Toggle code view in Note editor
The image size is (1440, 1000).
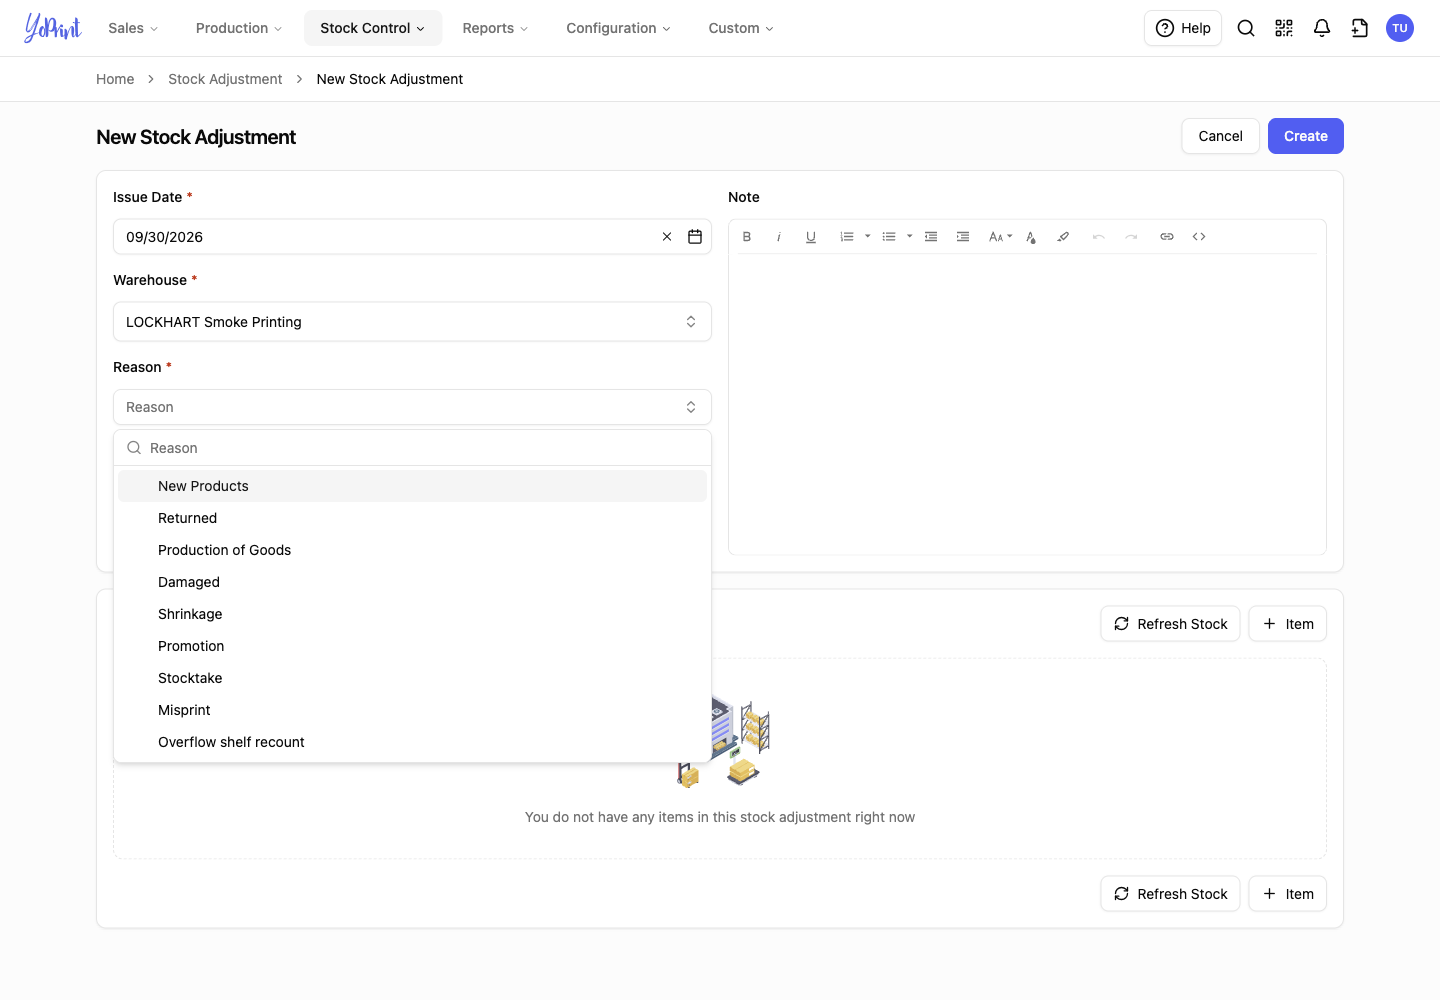tap(1199, 237)
